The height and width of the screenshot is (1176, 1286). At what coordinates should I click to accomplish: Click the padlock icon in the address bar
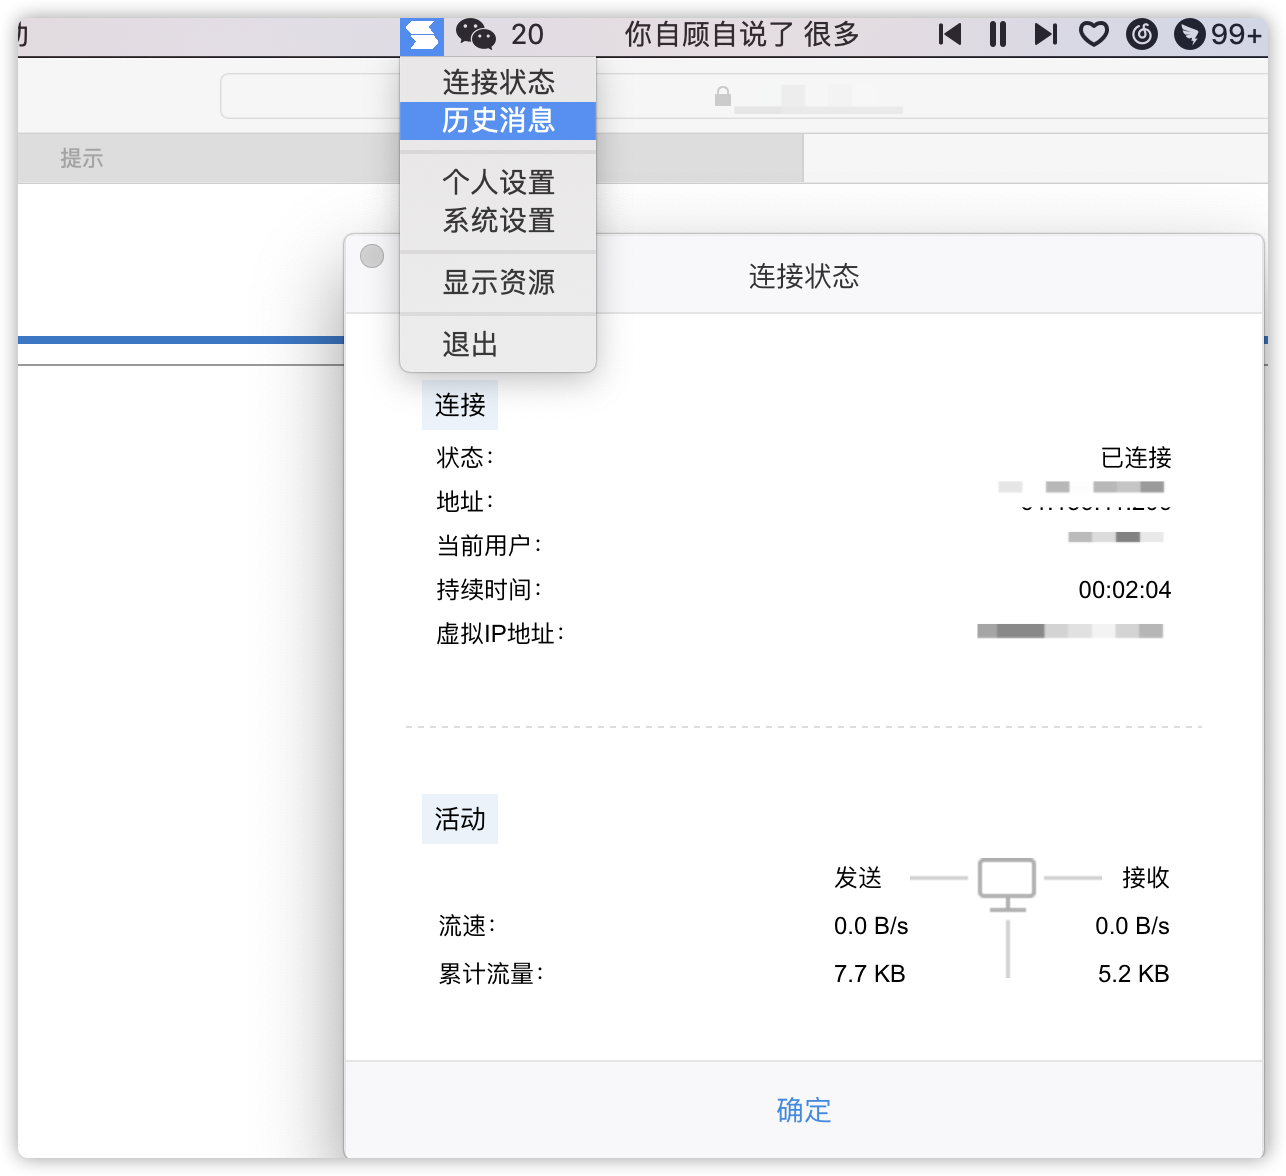pos(720,96)
